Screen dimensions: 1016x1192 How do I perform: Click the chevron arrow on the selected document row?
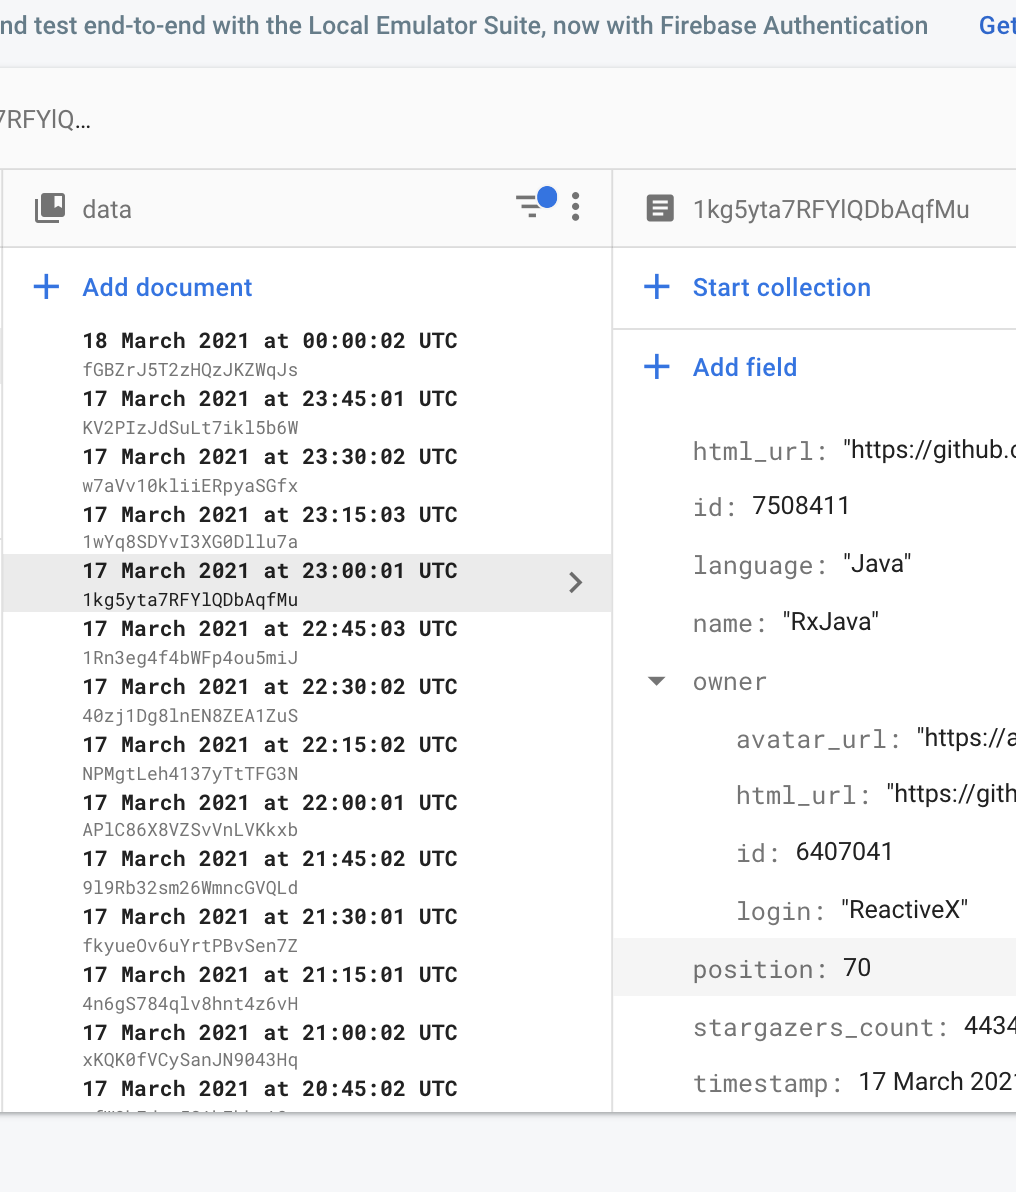tap(576, 583)
